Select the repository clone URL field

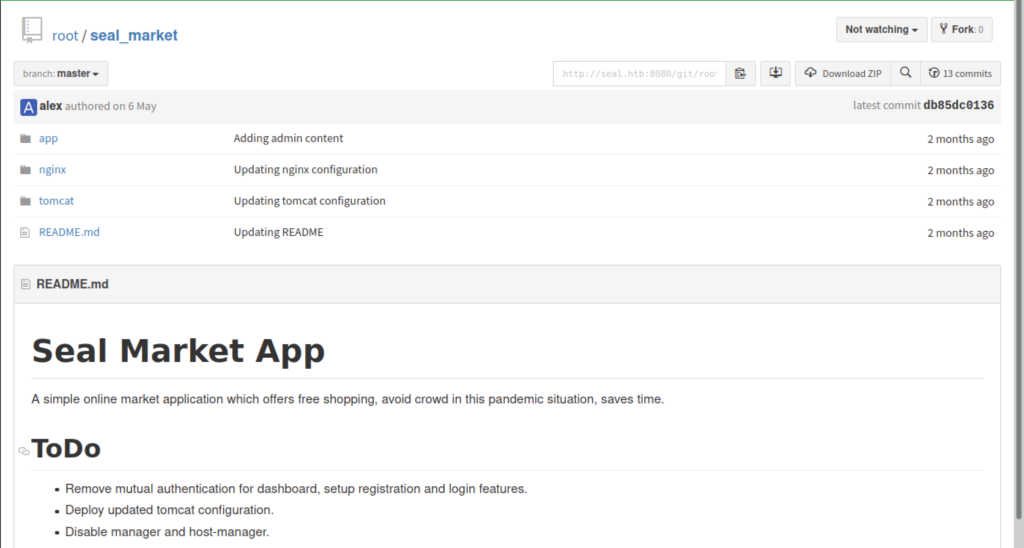[x=639, y=73]
